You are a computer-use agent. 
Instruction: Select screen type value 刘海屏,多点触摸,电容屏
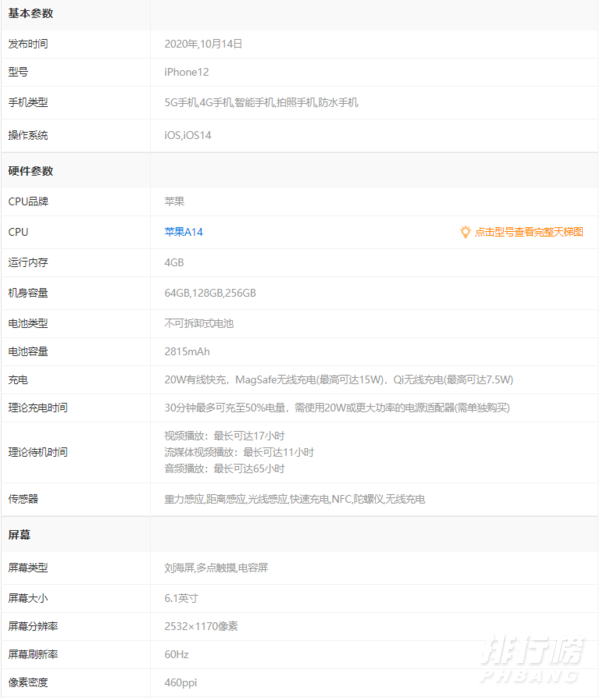click(216, 568)
